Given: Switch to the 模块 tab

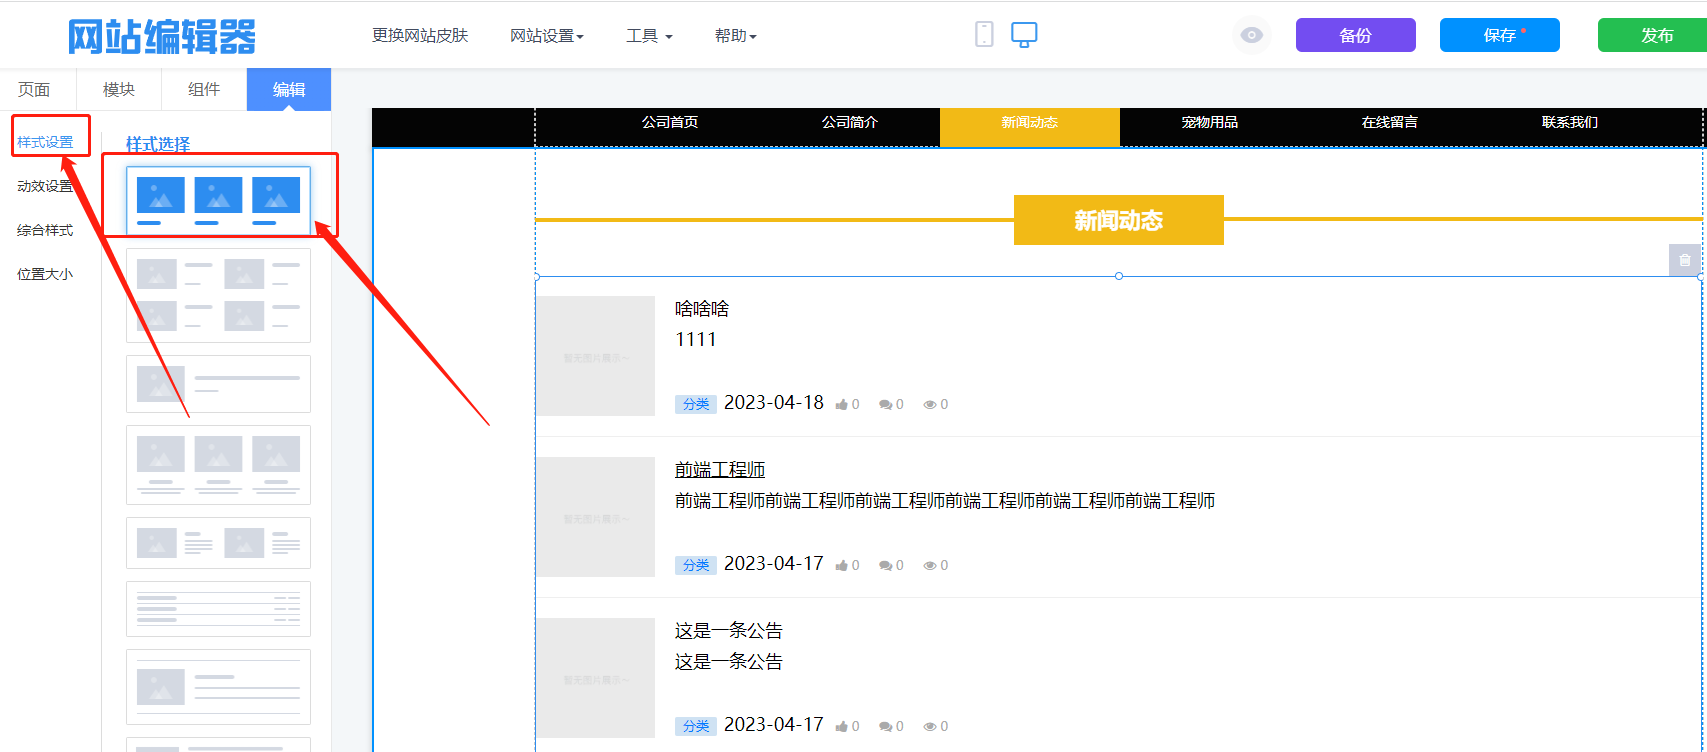Looking at the screenshot, I should point(119,90).
